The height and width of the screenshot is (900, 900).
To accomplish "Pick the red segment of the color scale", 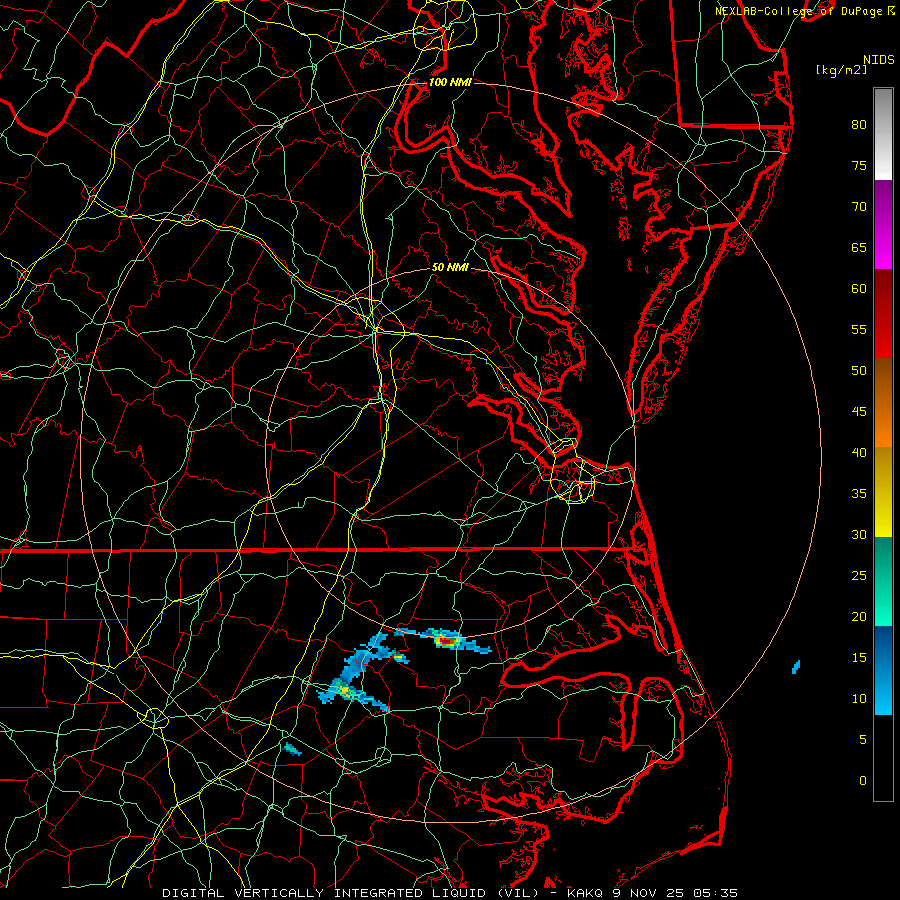I will tap(883, 313).
